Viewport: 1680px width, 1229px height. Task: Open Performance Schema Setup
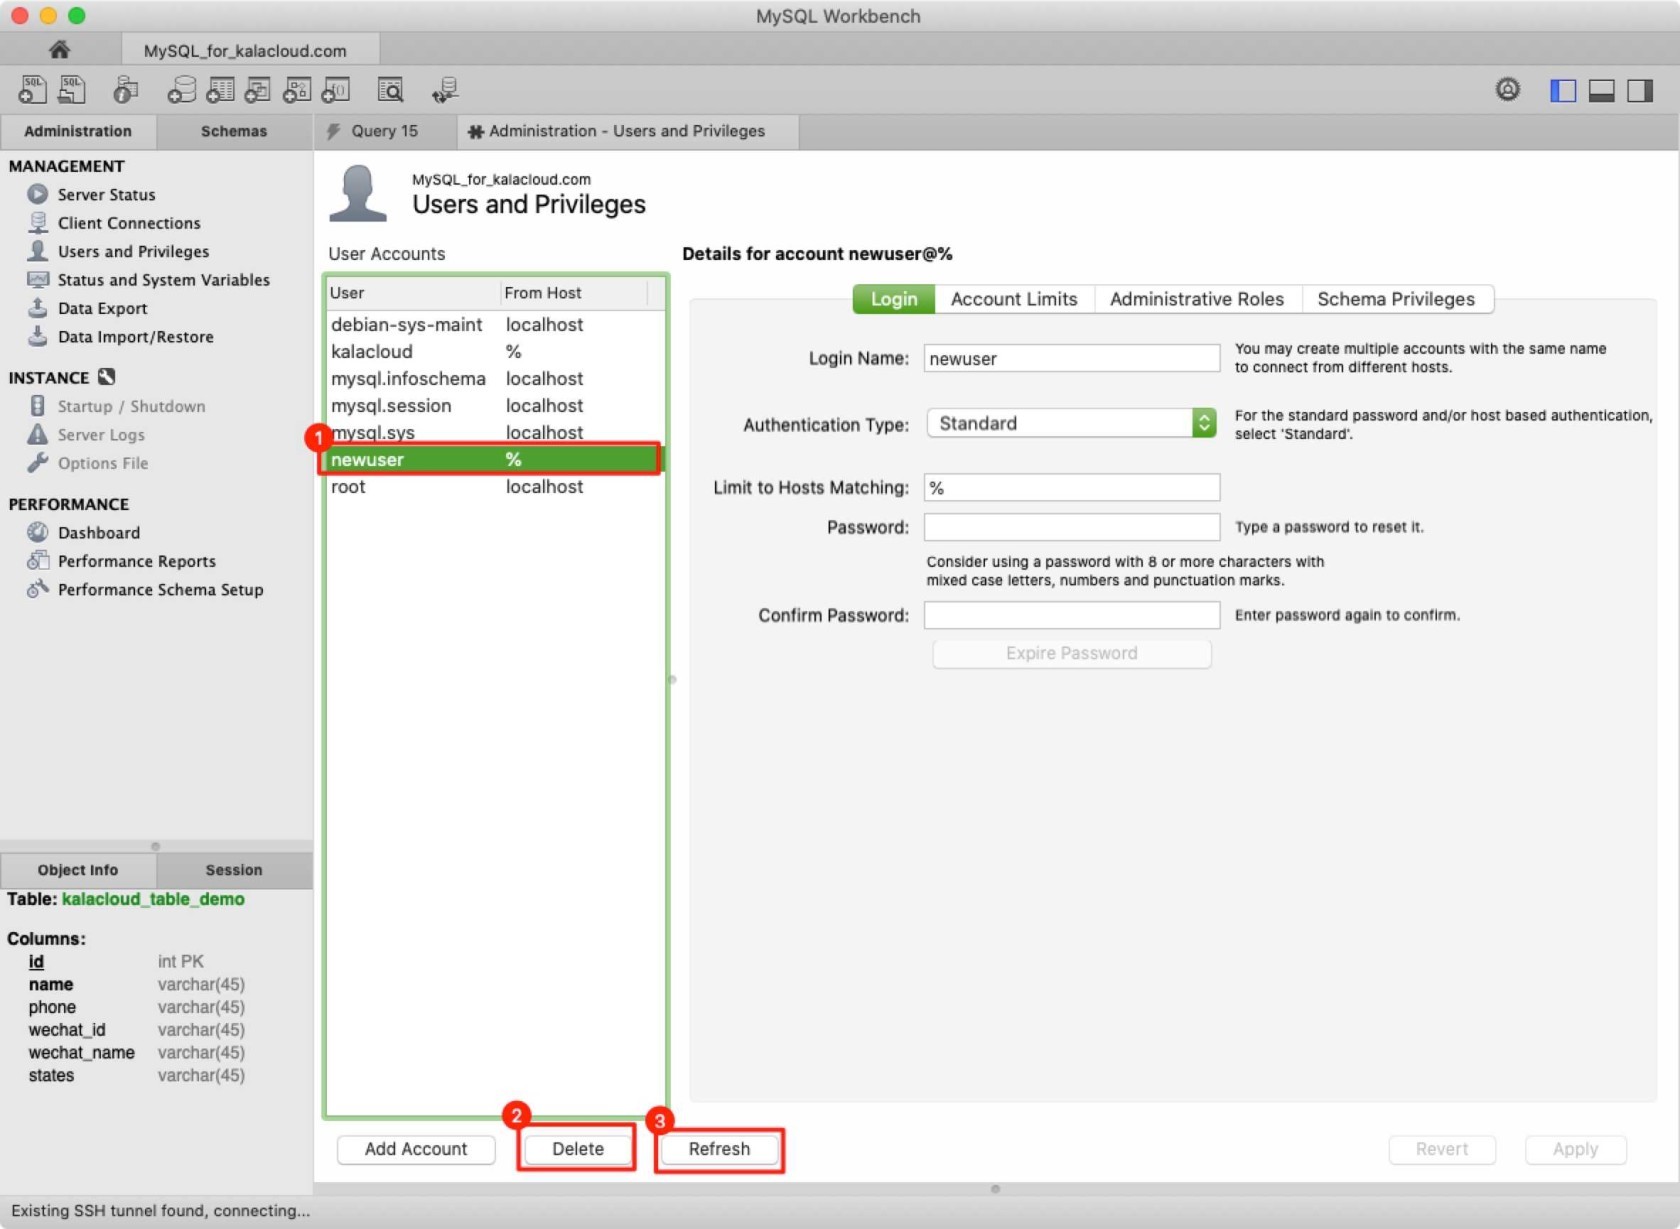click(160, 590)
